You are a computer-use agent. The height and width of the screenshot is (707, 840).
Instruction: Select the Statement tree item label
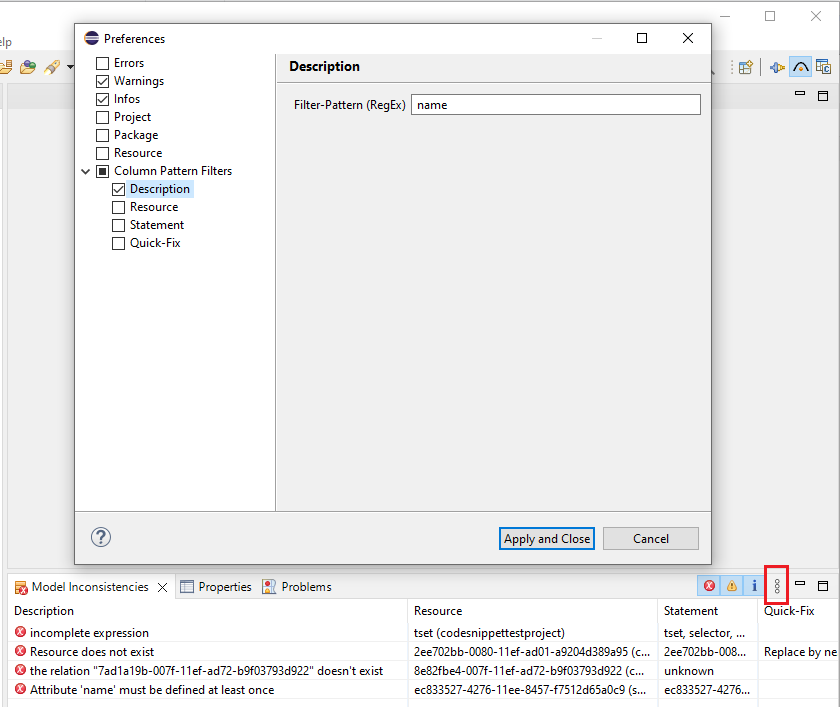pyautogui.click(x=157, y=225)
